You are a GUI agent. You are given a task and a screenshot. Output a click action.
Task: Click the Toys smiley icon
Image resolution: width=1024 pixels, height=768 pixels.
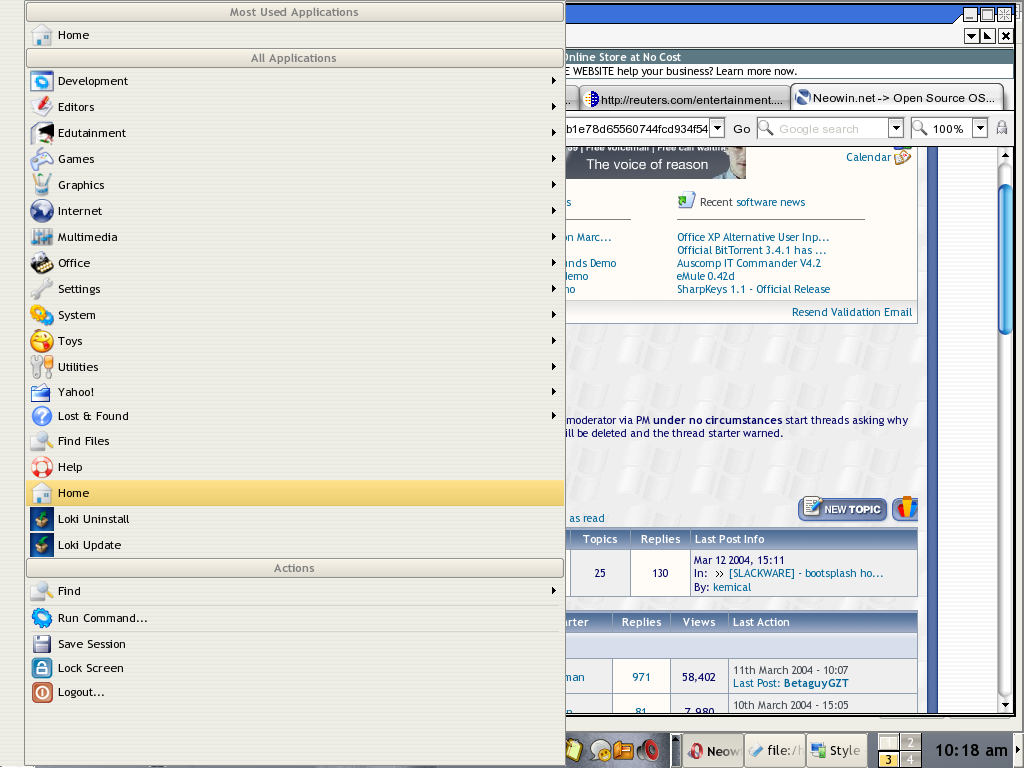(42, 341)
